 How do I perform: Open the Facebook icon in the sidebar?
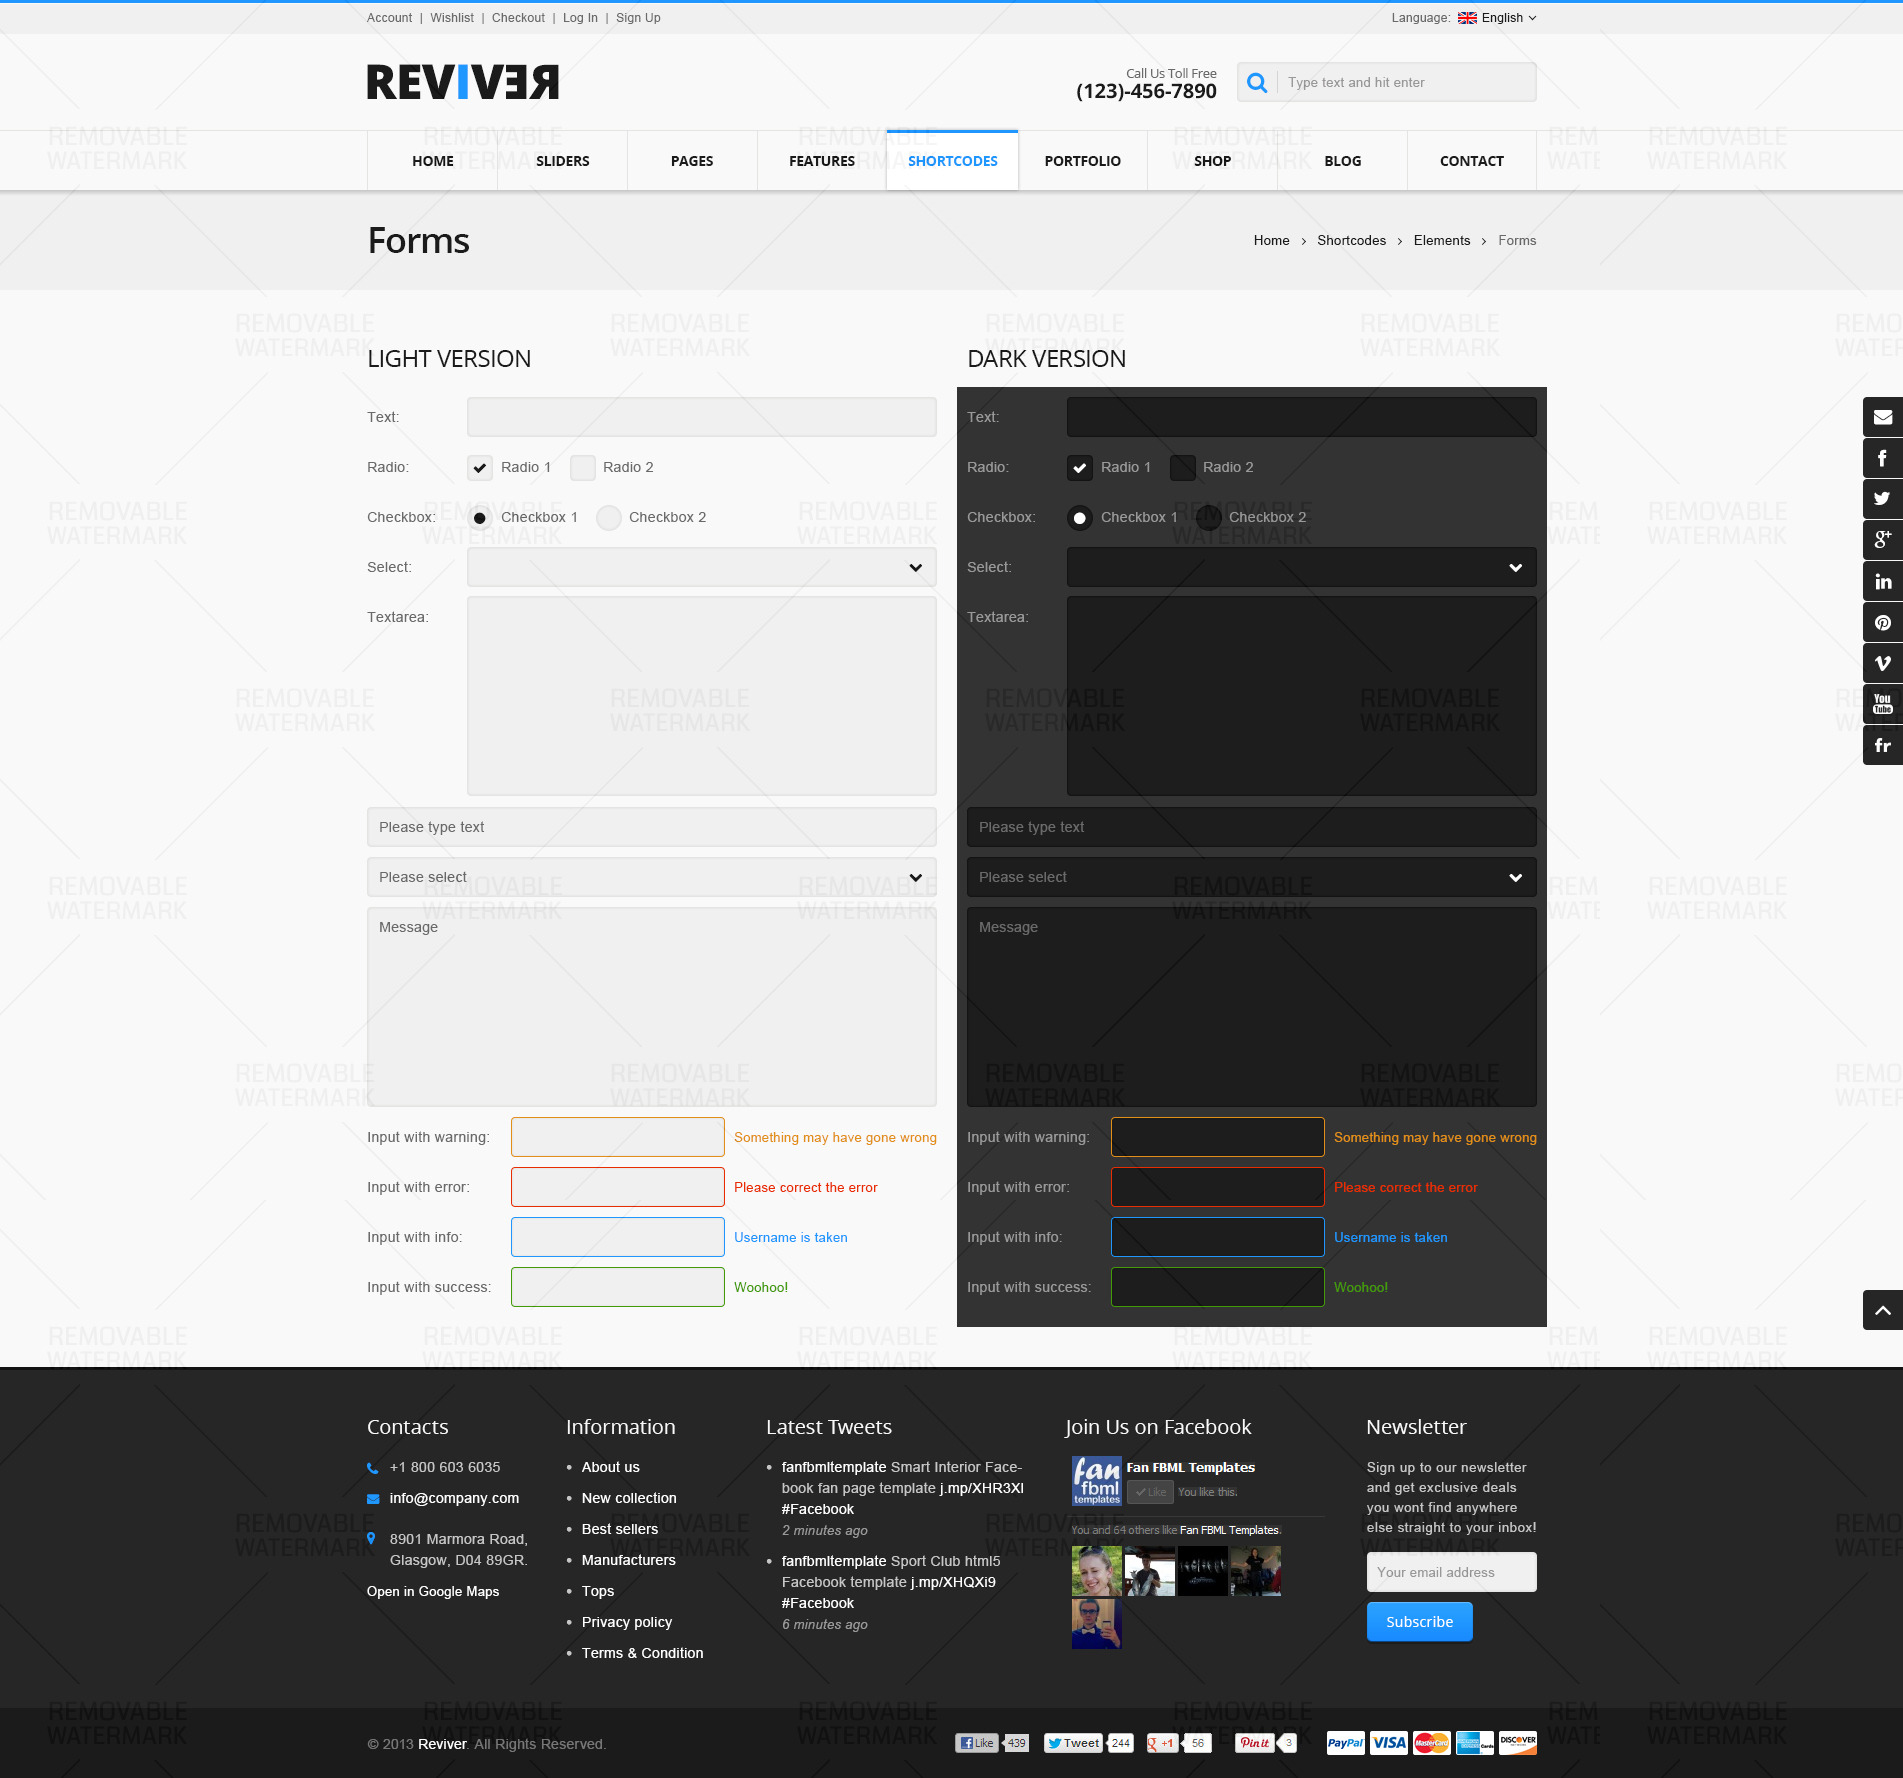tap(1883, 458)
